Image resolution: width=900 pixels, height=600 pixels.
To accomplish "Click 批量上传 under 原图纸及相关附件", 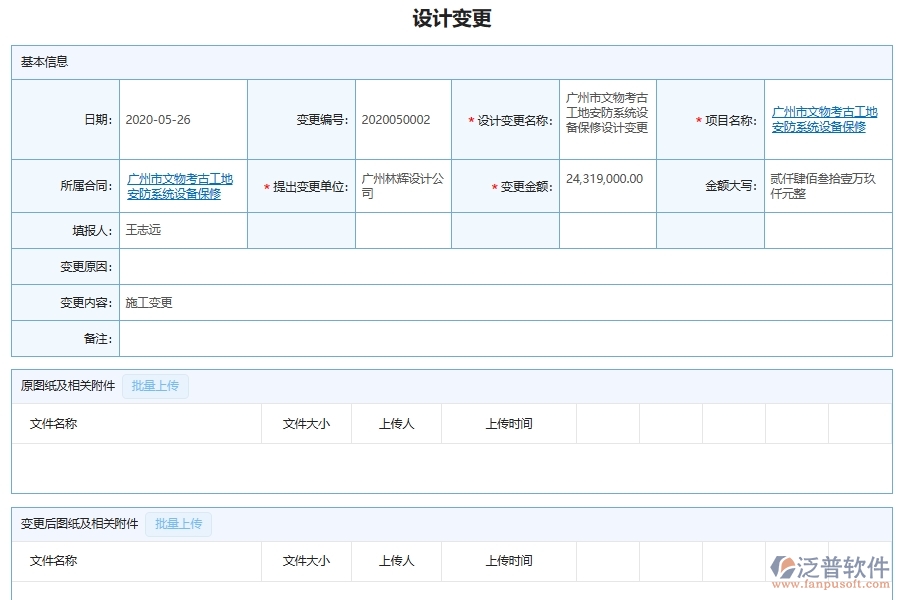I will point(156,385).
